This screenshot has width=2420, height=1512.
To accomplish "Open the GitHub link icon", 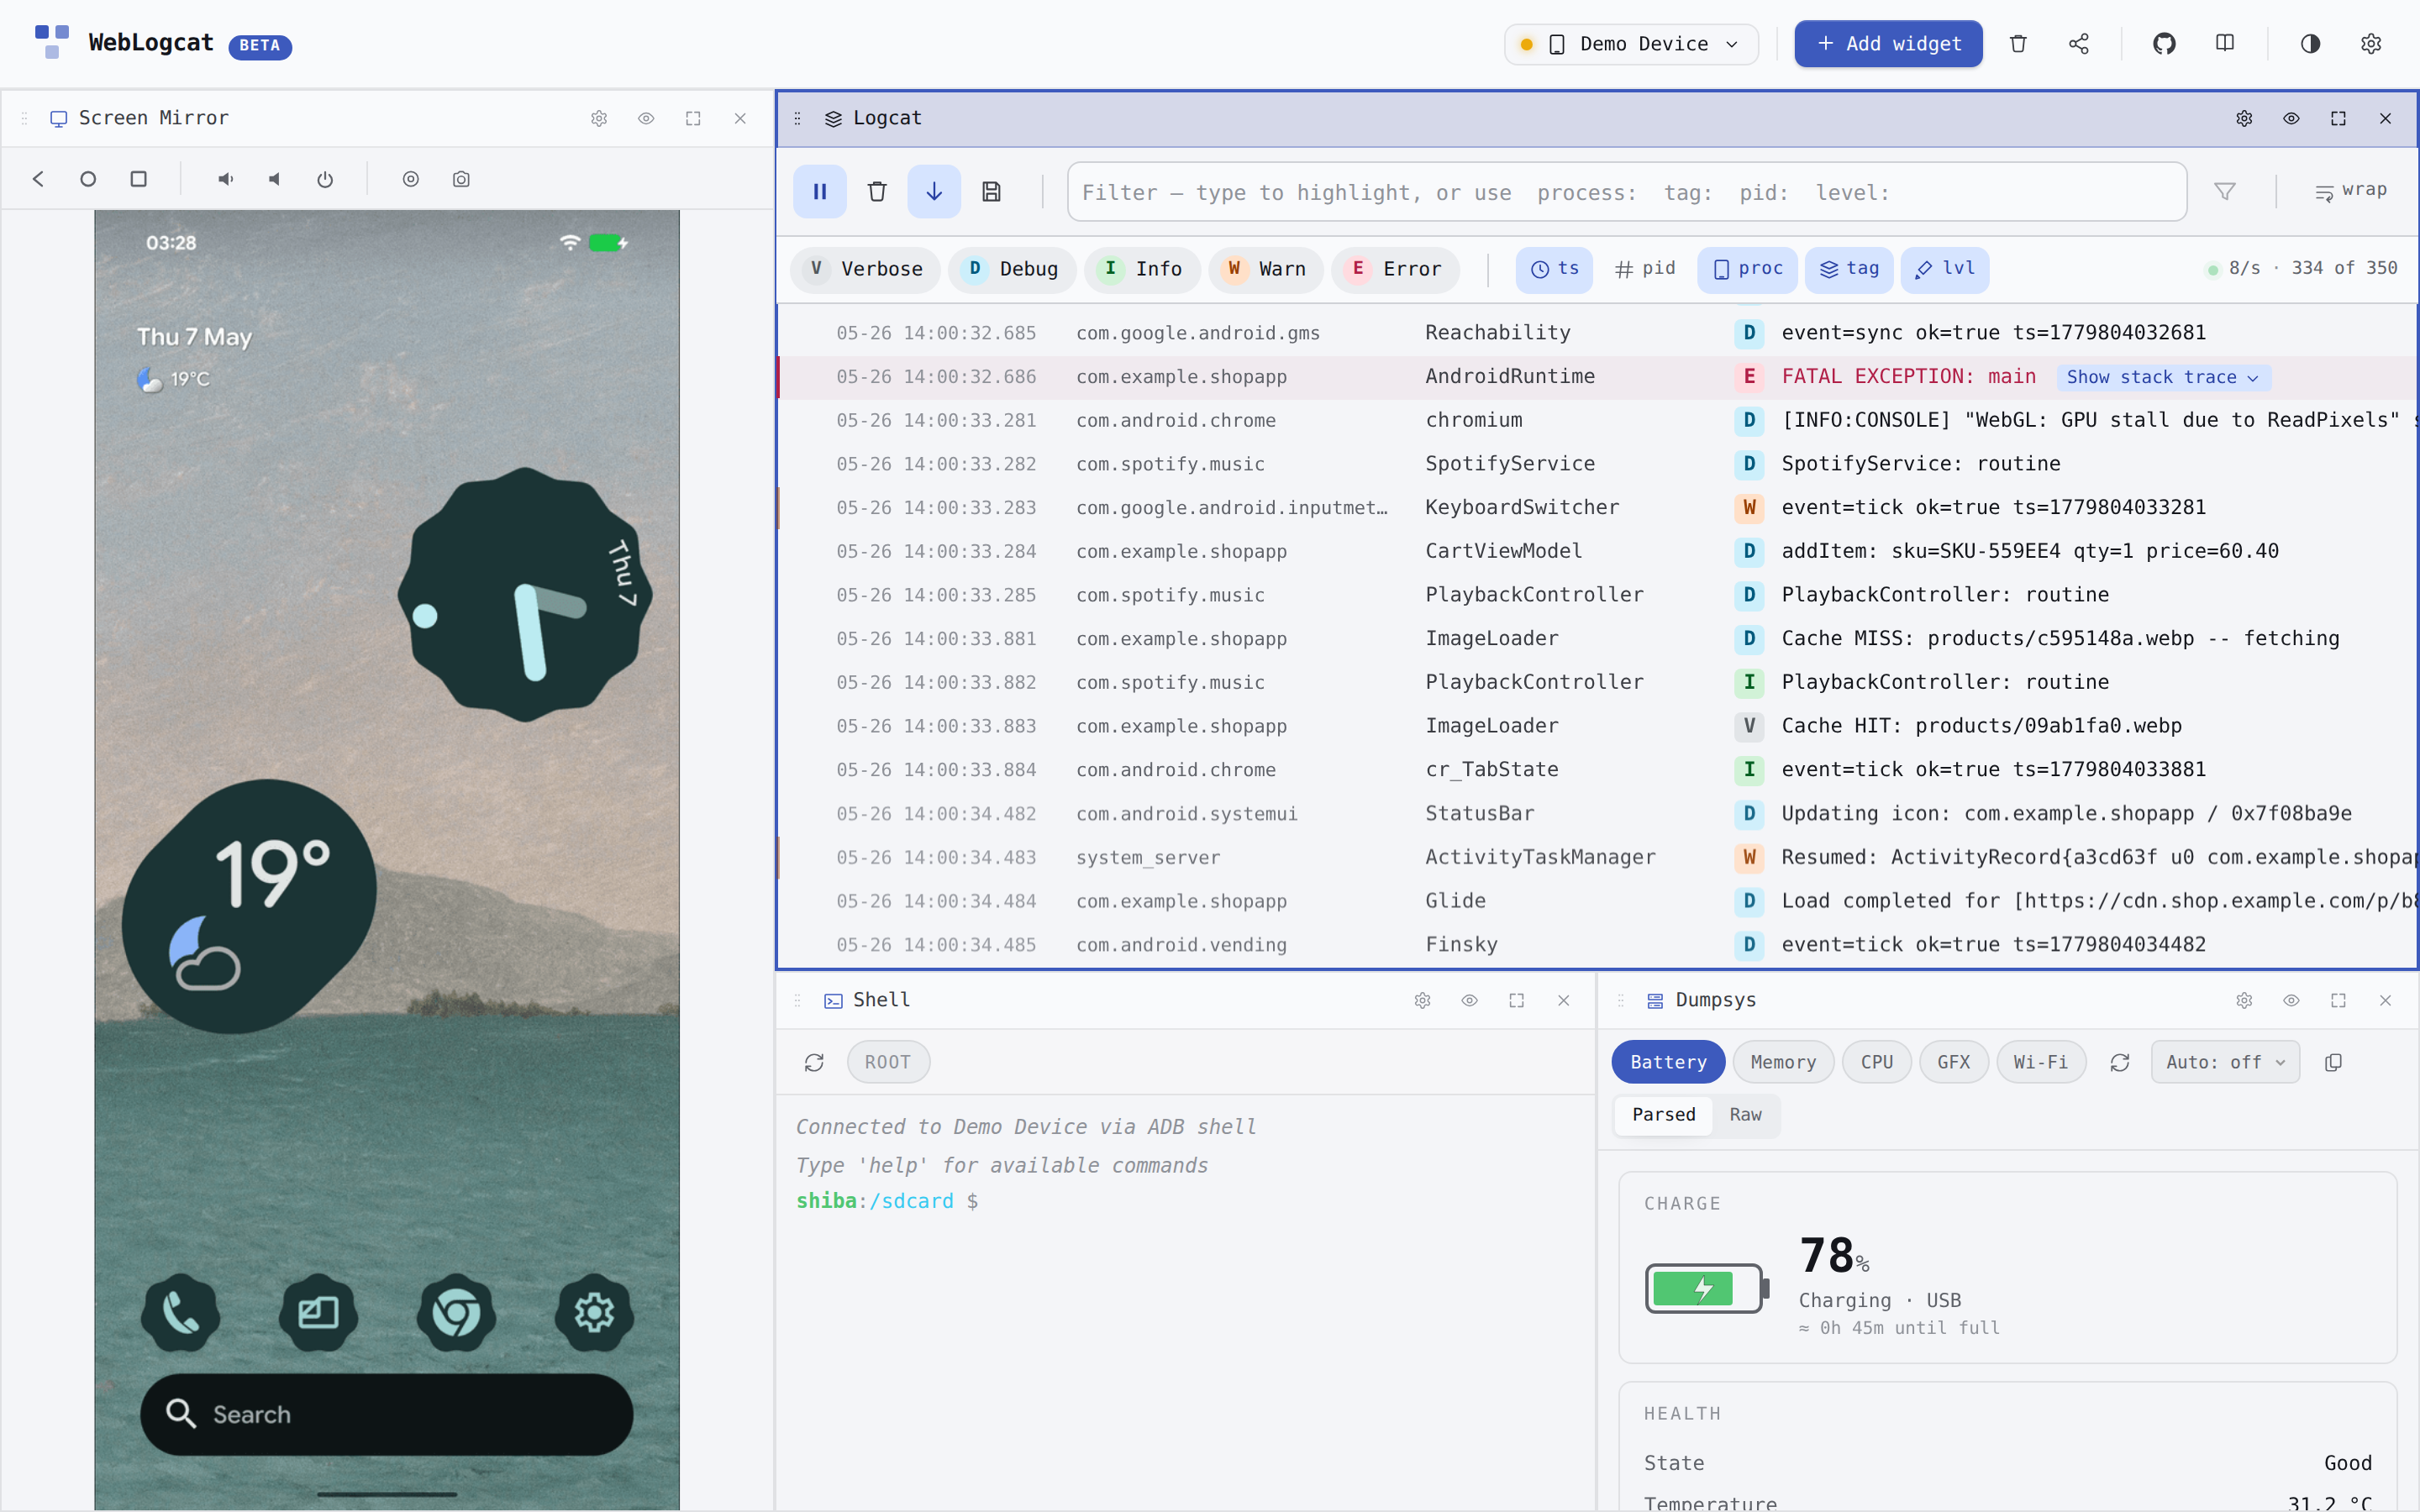I will pyautogui.click(x=2164, y=44).
